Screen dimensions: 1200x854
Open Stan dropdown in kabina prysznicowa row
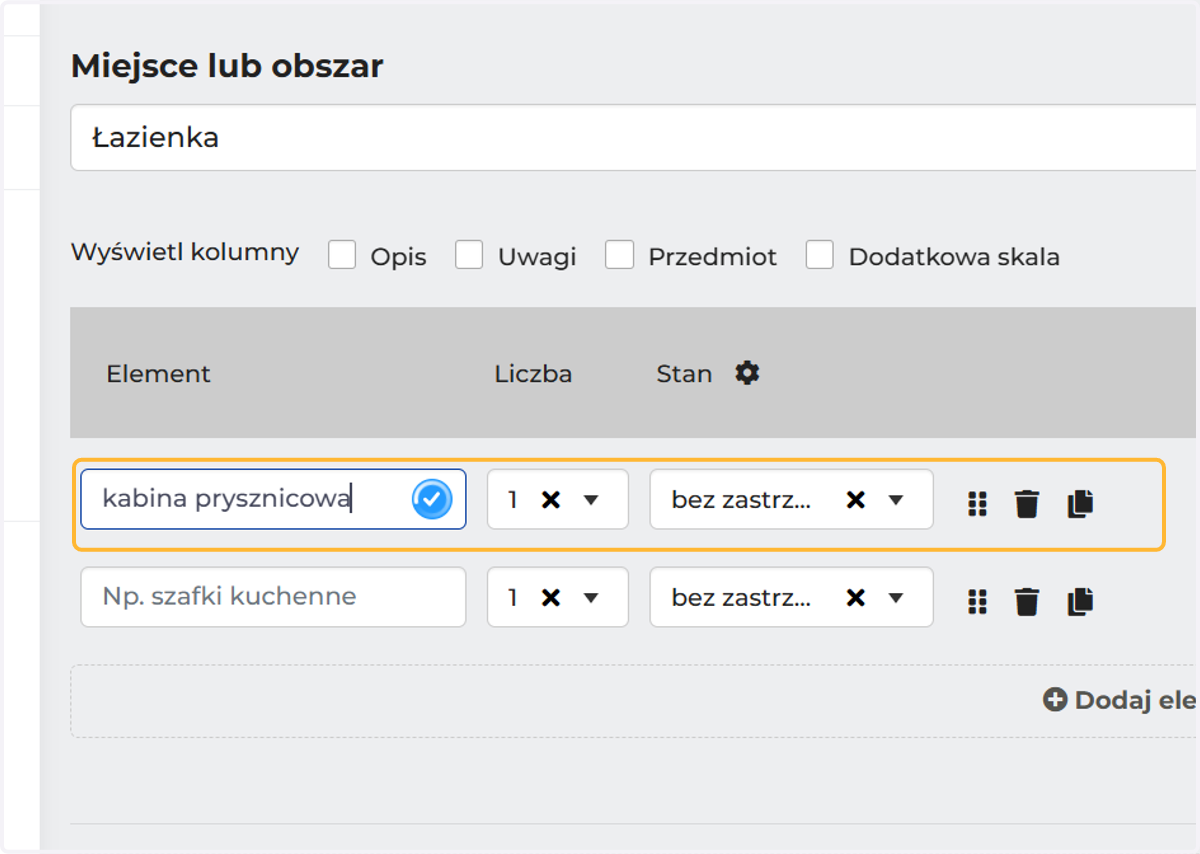[896, 499]
